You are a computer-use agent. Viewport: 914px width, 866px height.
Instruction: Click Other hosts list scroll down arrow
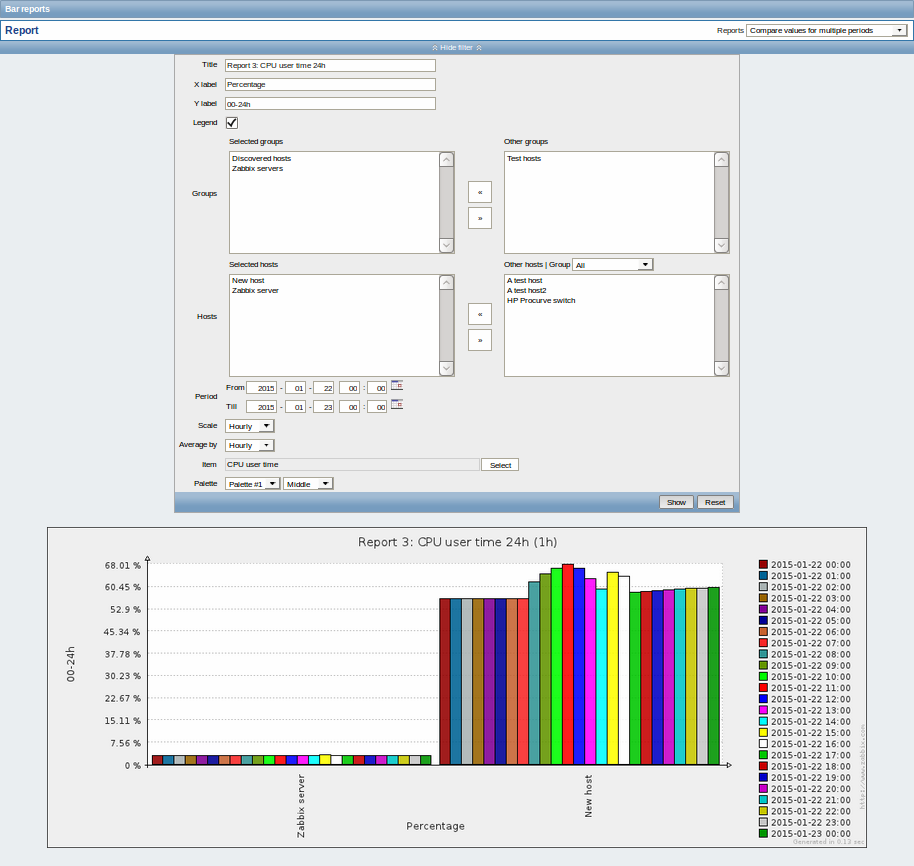coord(722,368)
